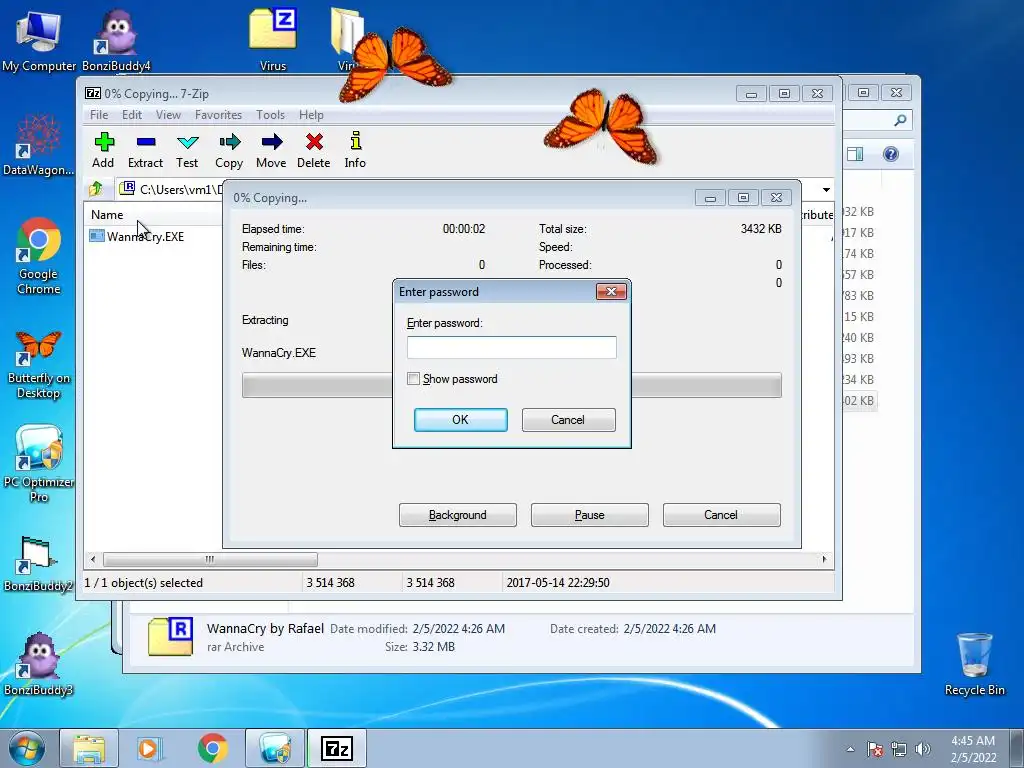Open Chrome from the taskbar

212,748
